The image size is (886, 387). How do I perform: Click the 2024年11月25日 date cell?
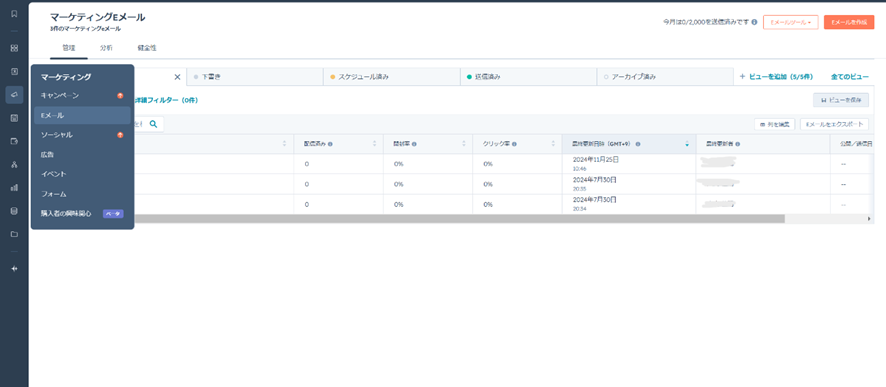click(629, 164)
